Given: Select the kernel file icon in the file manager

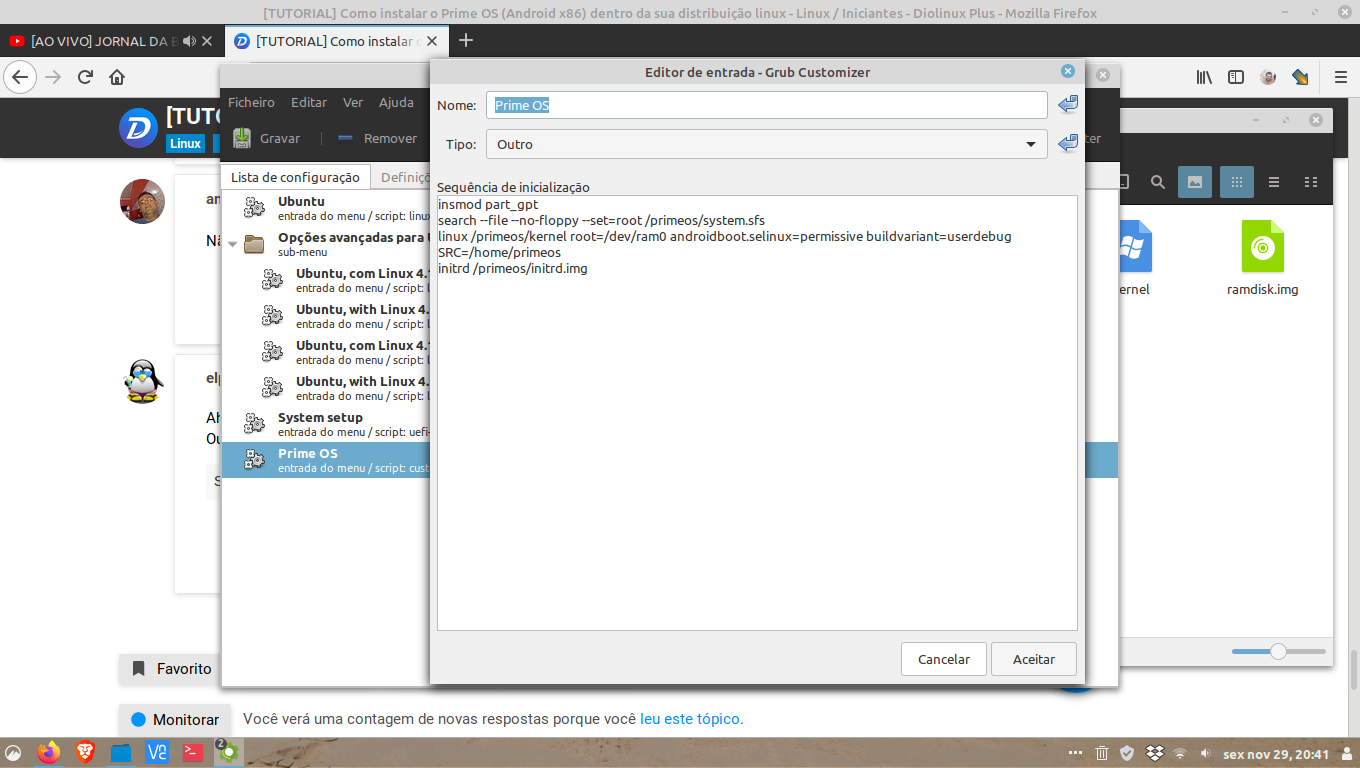Looking at the screenshot, I should point(1135,247).
